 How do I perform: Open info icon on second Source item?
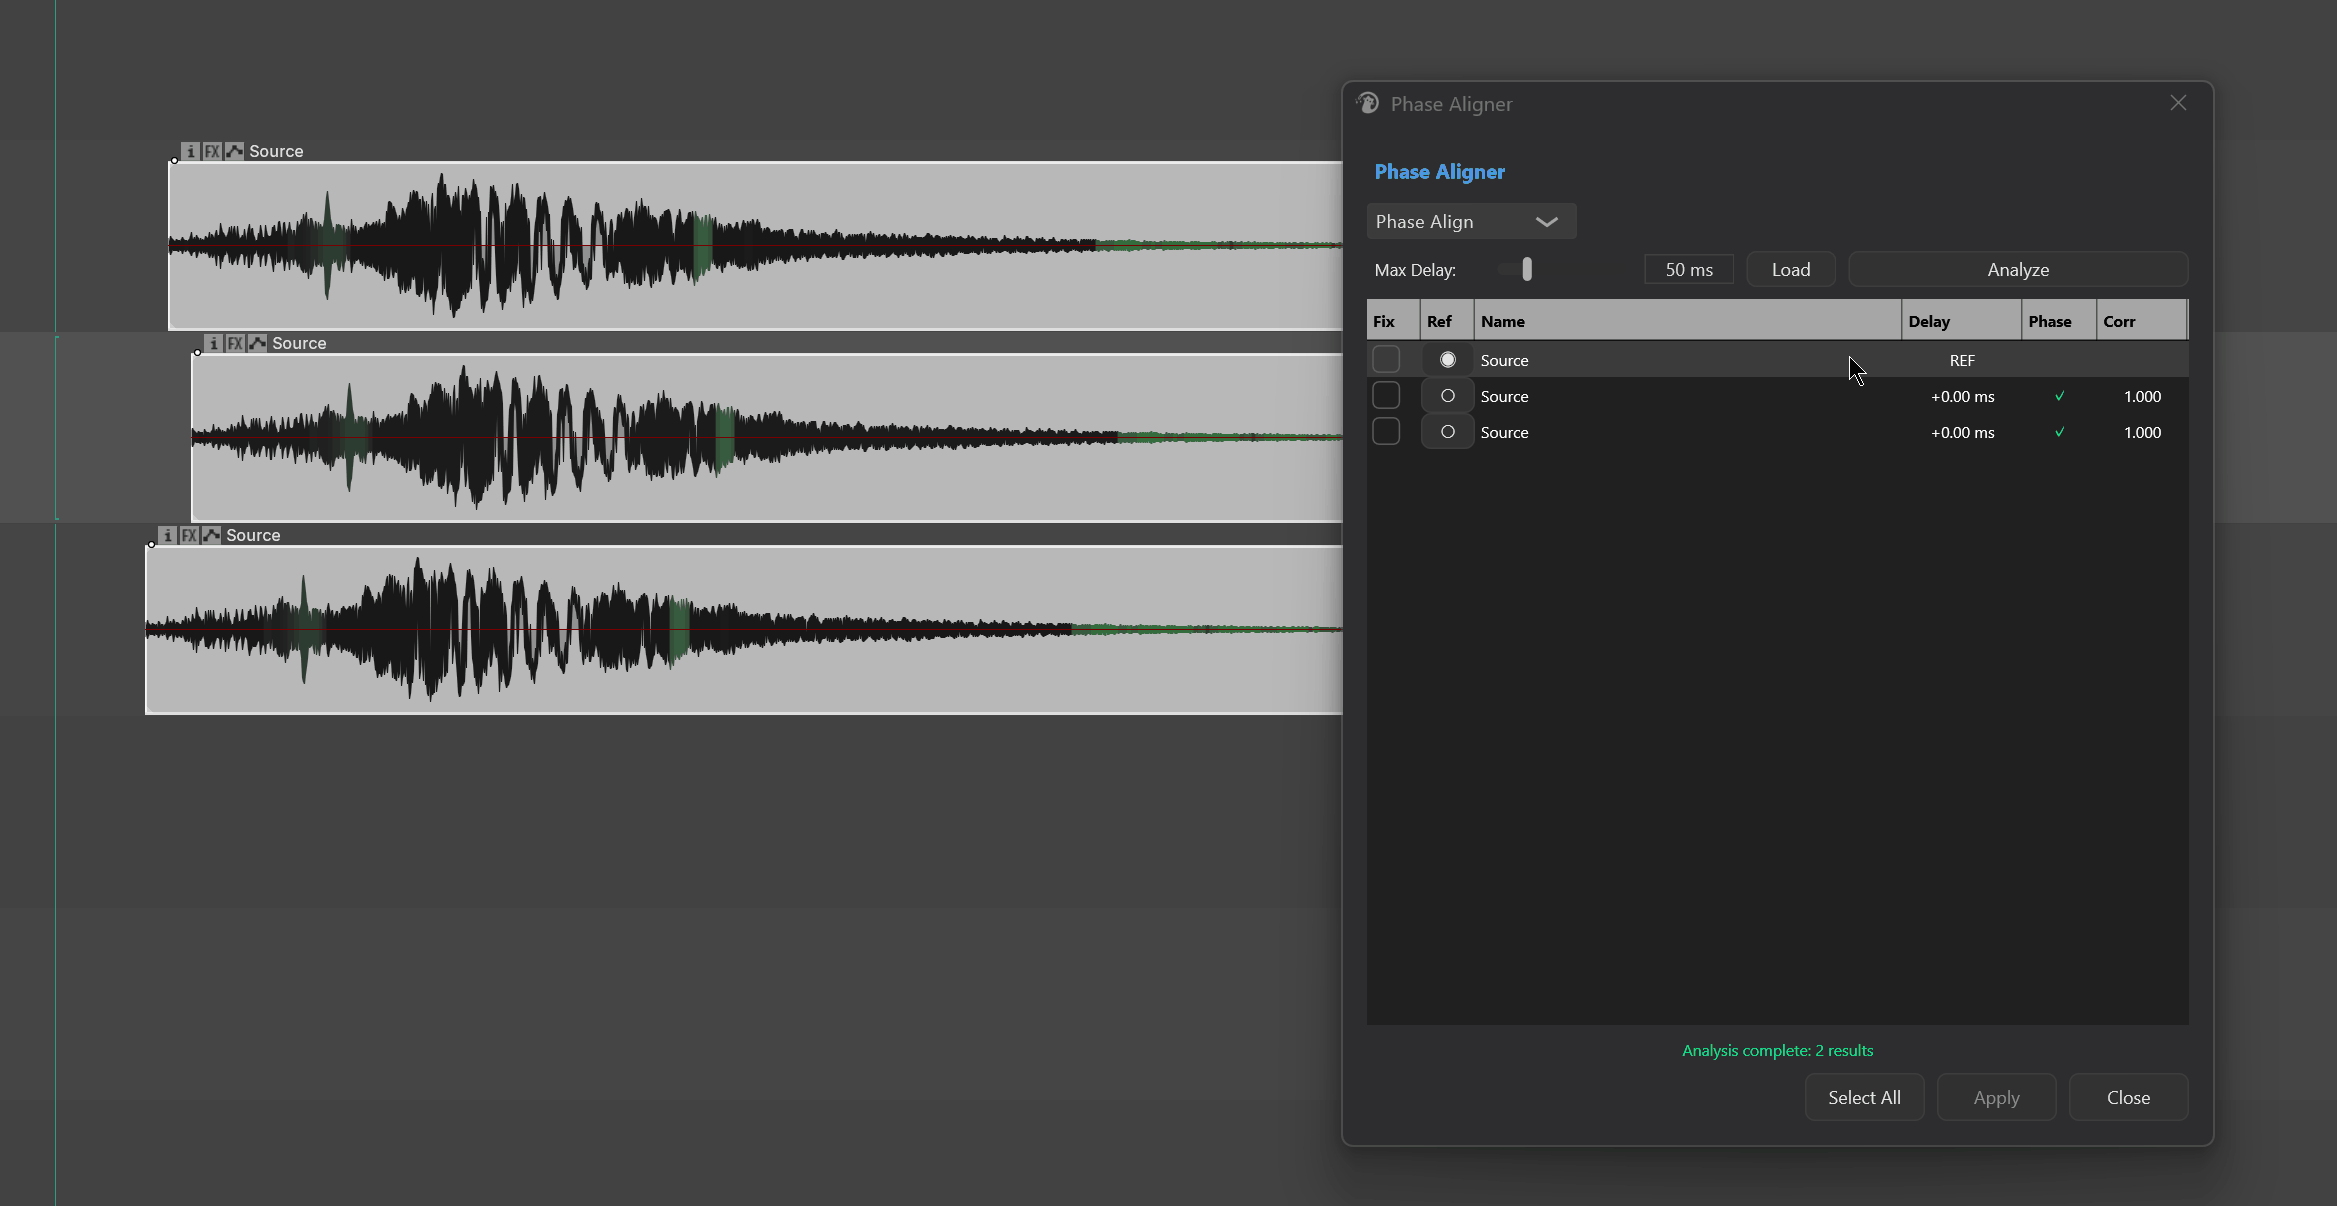point(213,343)
